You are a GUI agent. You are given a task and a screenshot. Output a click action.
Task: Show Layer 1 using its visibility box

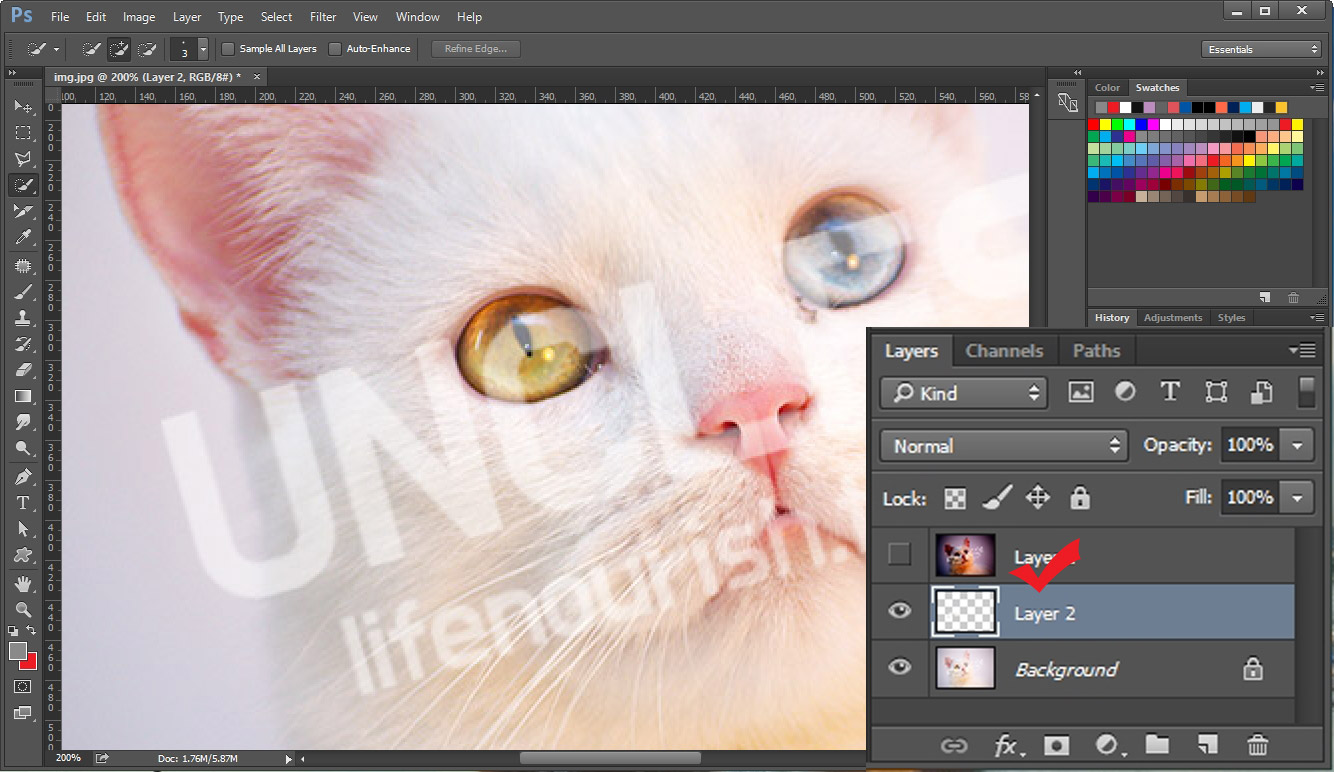pyautogui.click(x=900, y=554)
